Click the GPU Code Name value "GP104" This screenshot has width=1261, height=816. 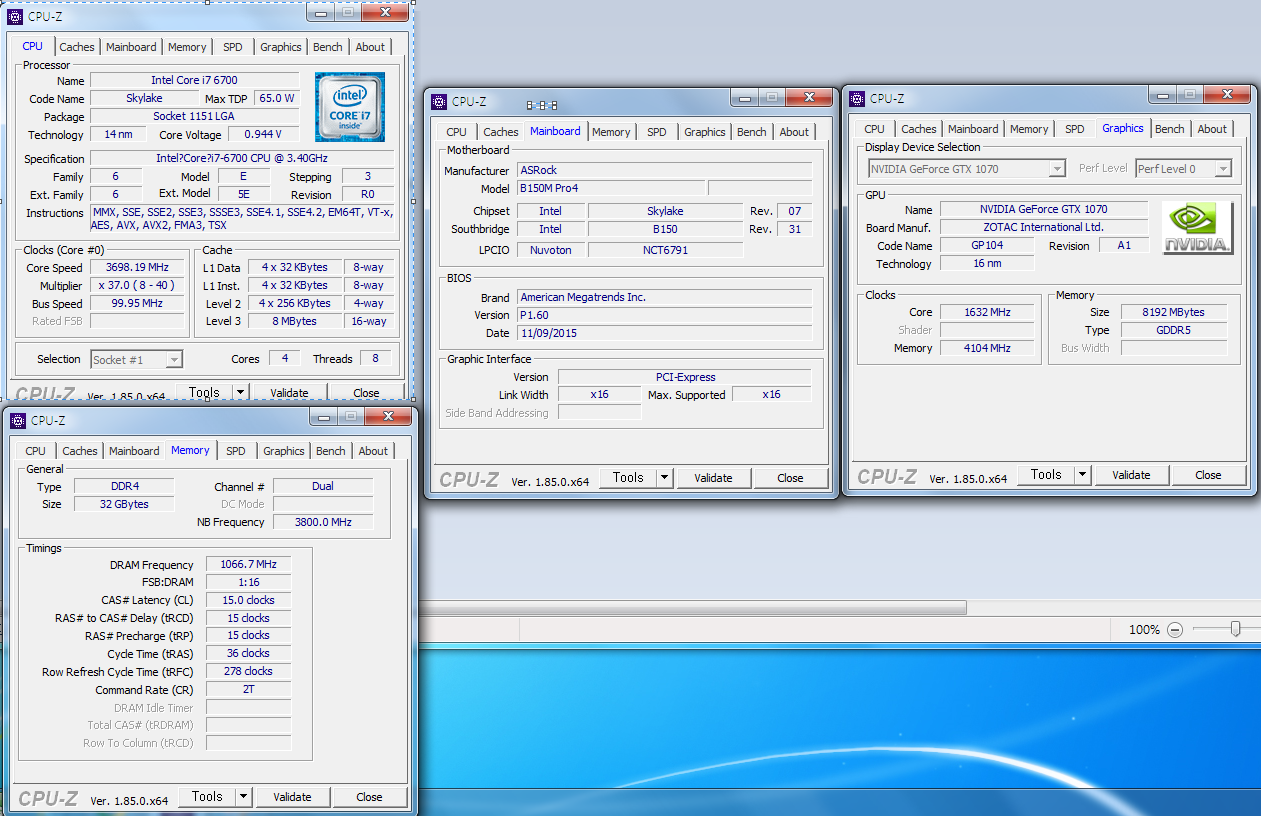coord(987,246)
